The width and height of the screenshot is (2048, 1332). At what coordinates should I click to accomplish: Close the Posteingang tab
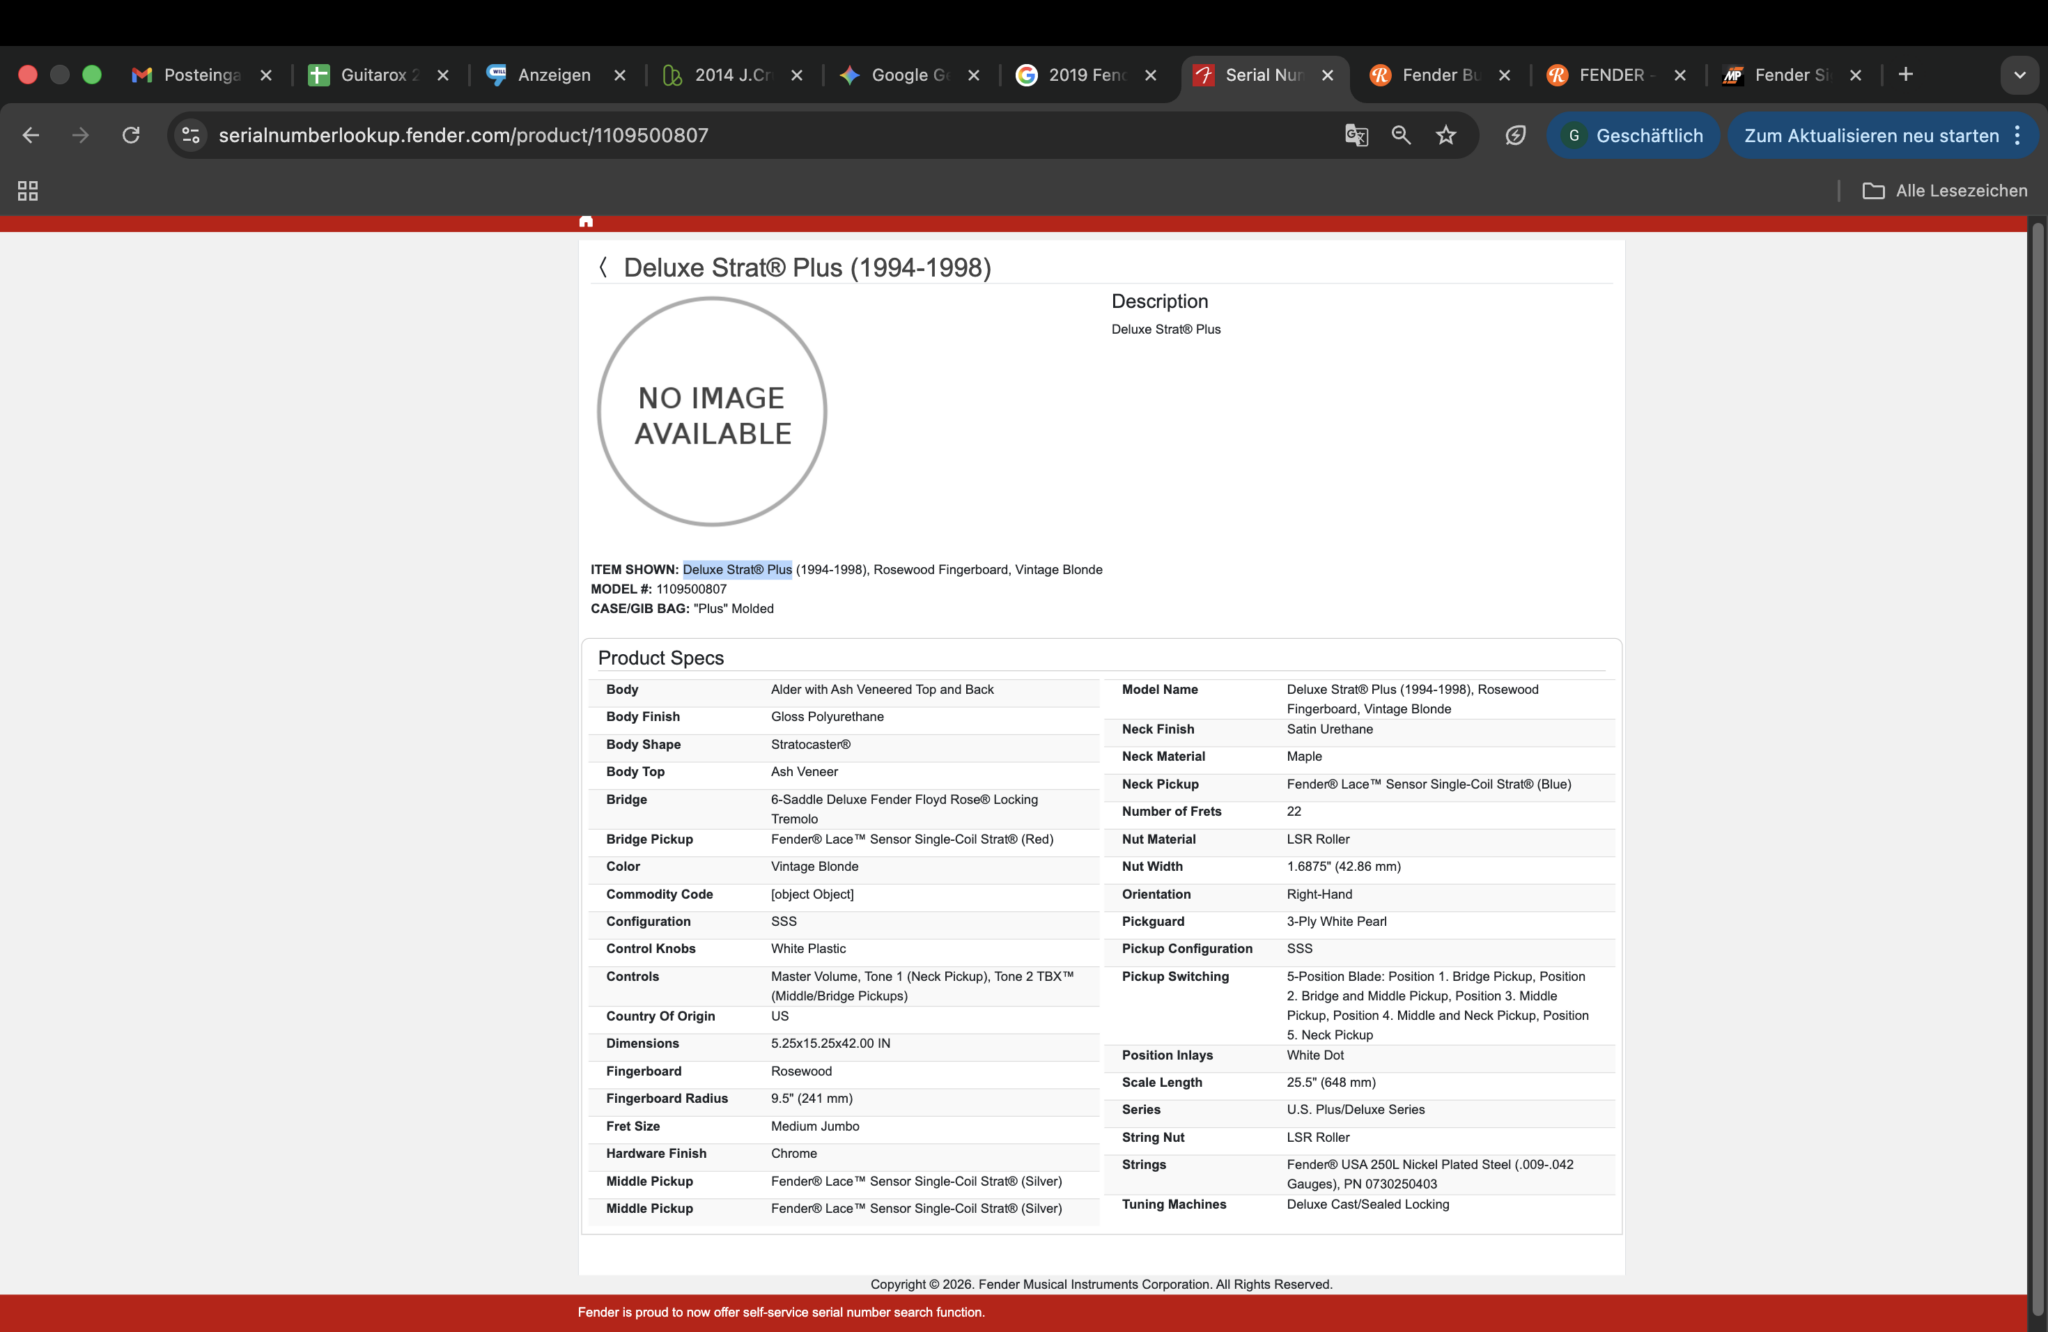[x=266, y=75]
